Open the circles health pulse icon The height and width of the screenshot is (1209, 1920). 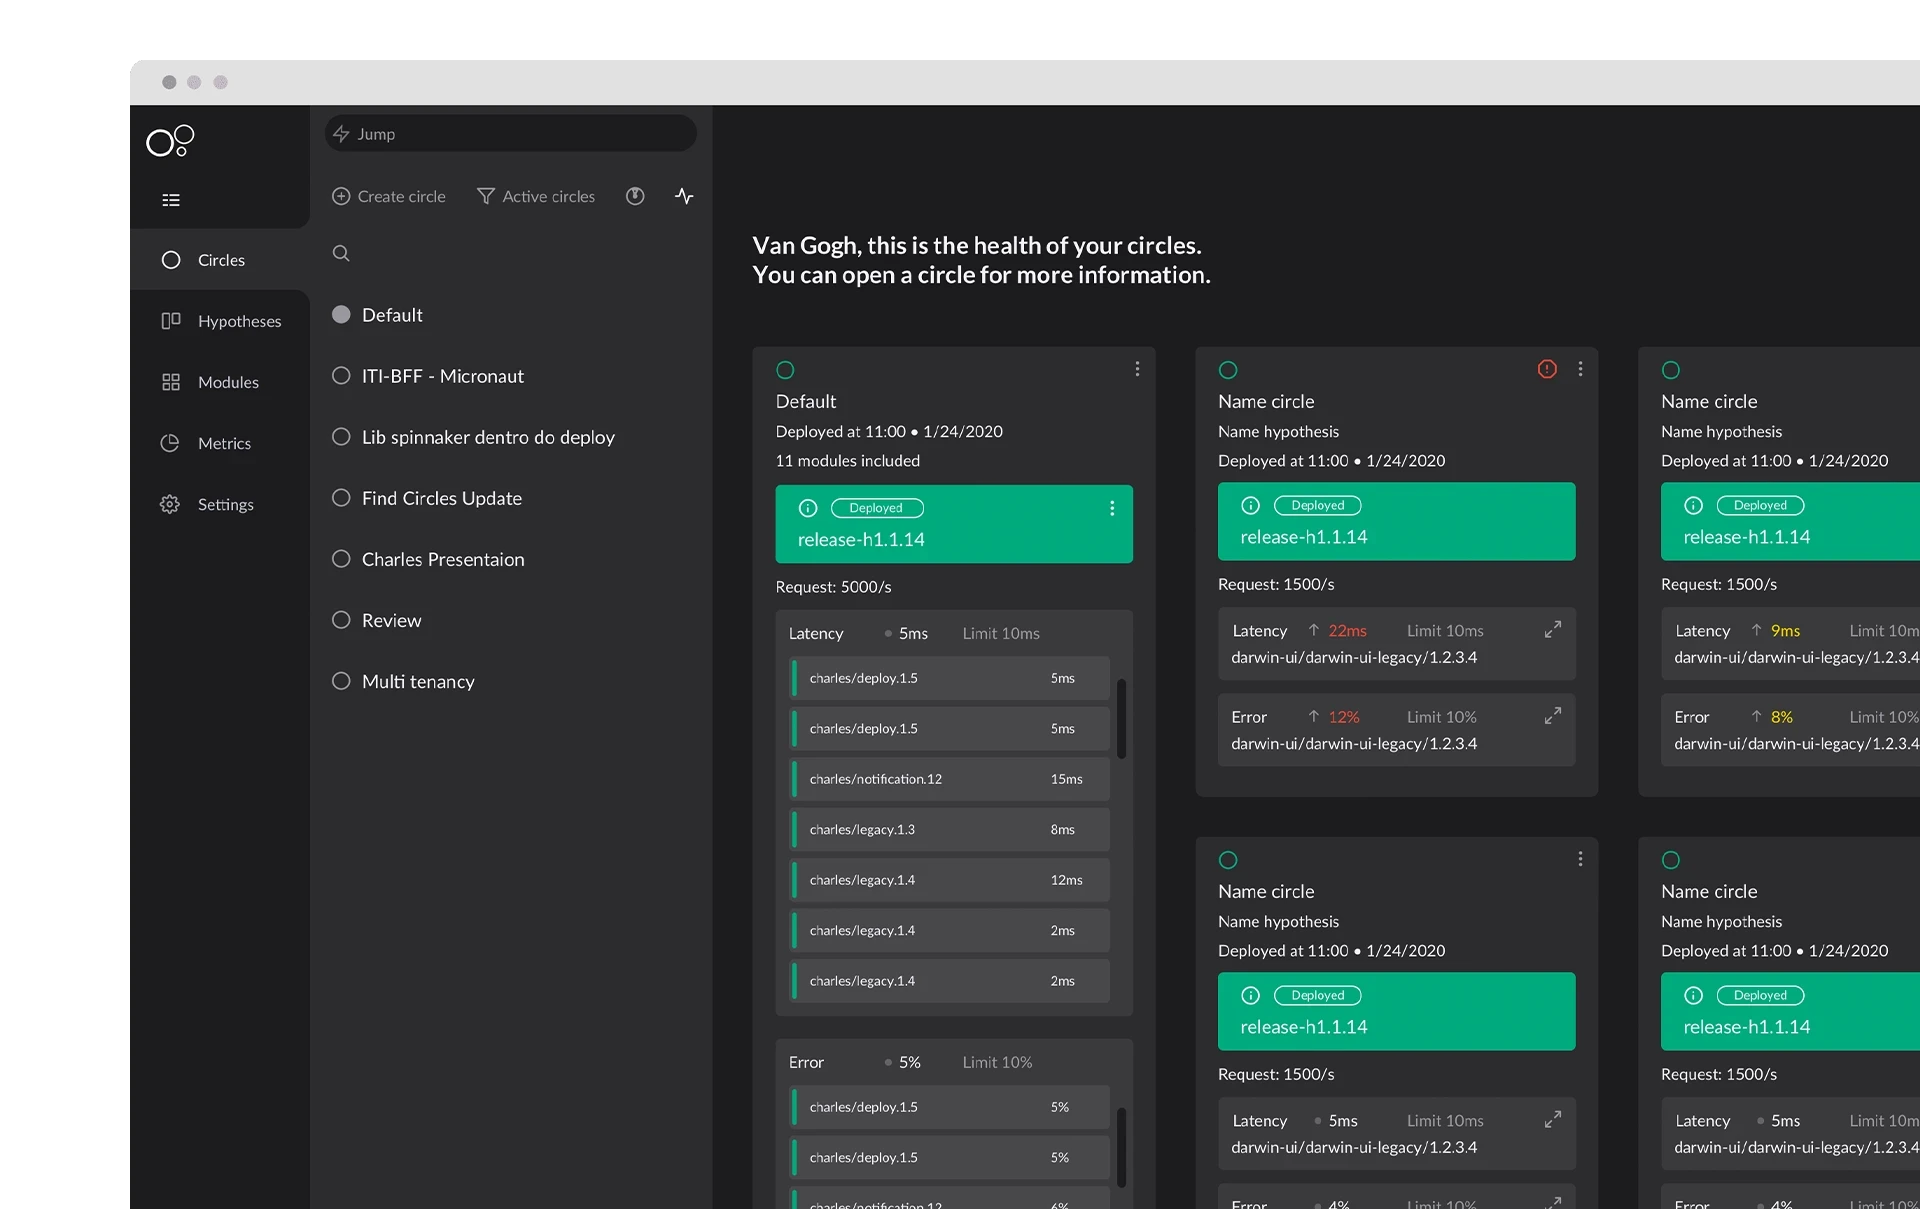(x=684, y=196)
